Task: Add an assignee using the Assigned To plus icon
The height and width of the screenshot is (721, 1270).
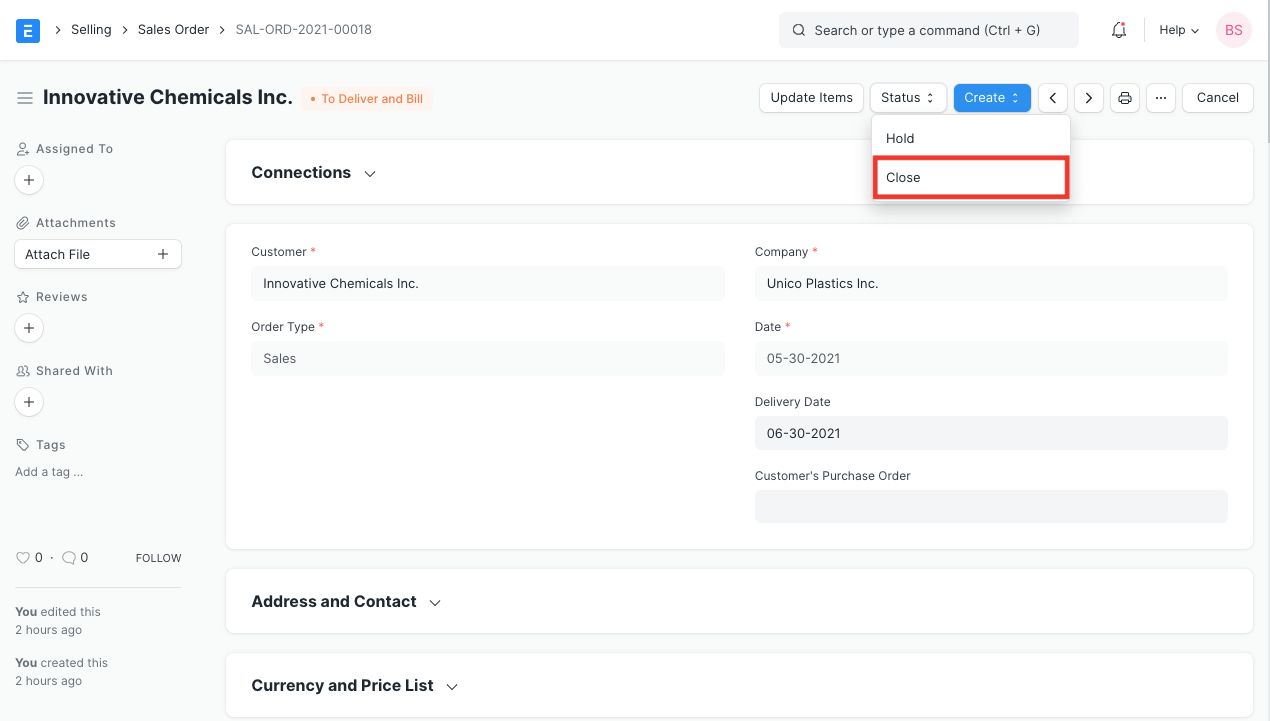Action: click(28, 180)
